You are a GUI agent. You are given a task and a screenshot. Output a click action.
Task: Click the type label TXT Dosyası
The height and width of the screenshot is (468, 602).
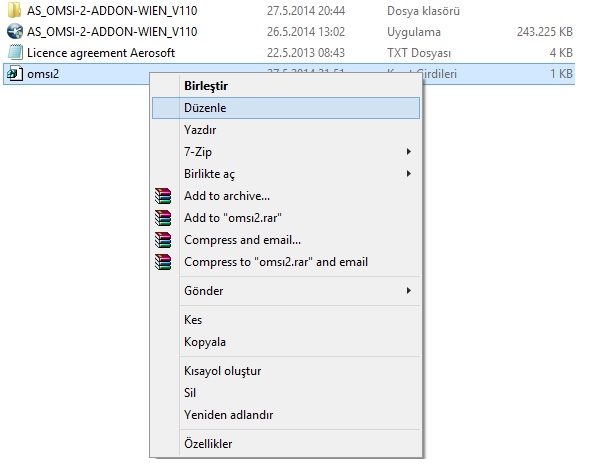[419, 53]
